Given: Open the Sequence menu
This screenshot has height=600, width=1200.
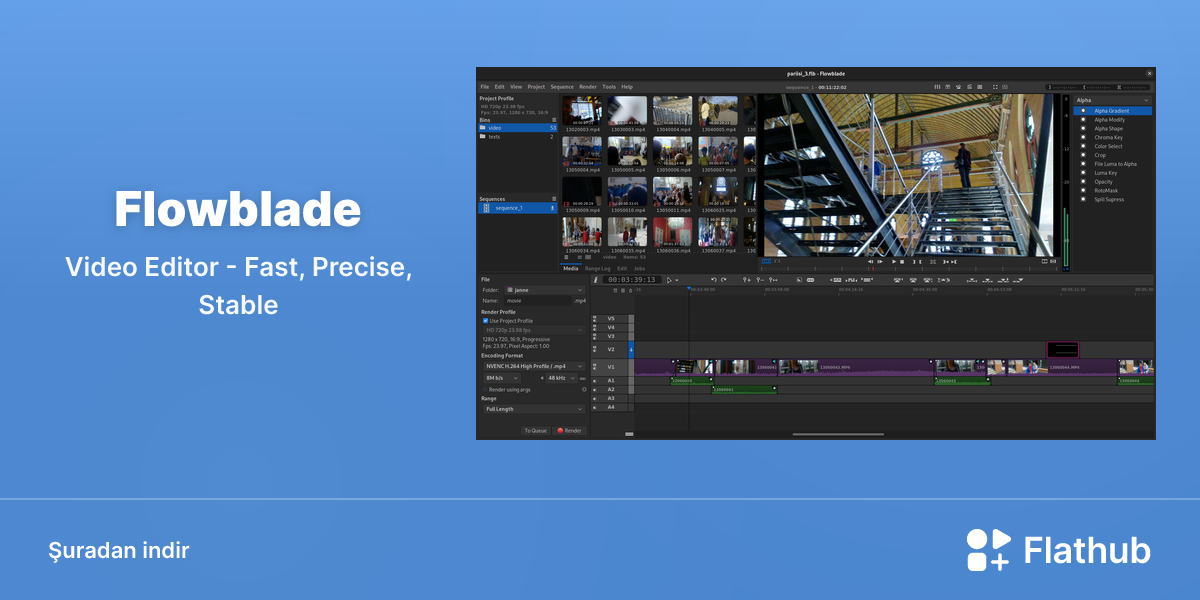Looking at the screenshot, I should pyautogui.click(x=562, y=87).
